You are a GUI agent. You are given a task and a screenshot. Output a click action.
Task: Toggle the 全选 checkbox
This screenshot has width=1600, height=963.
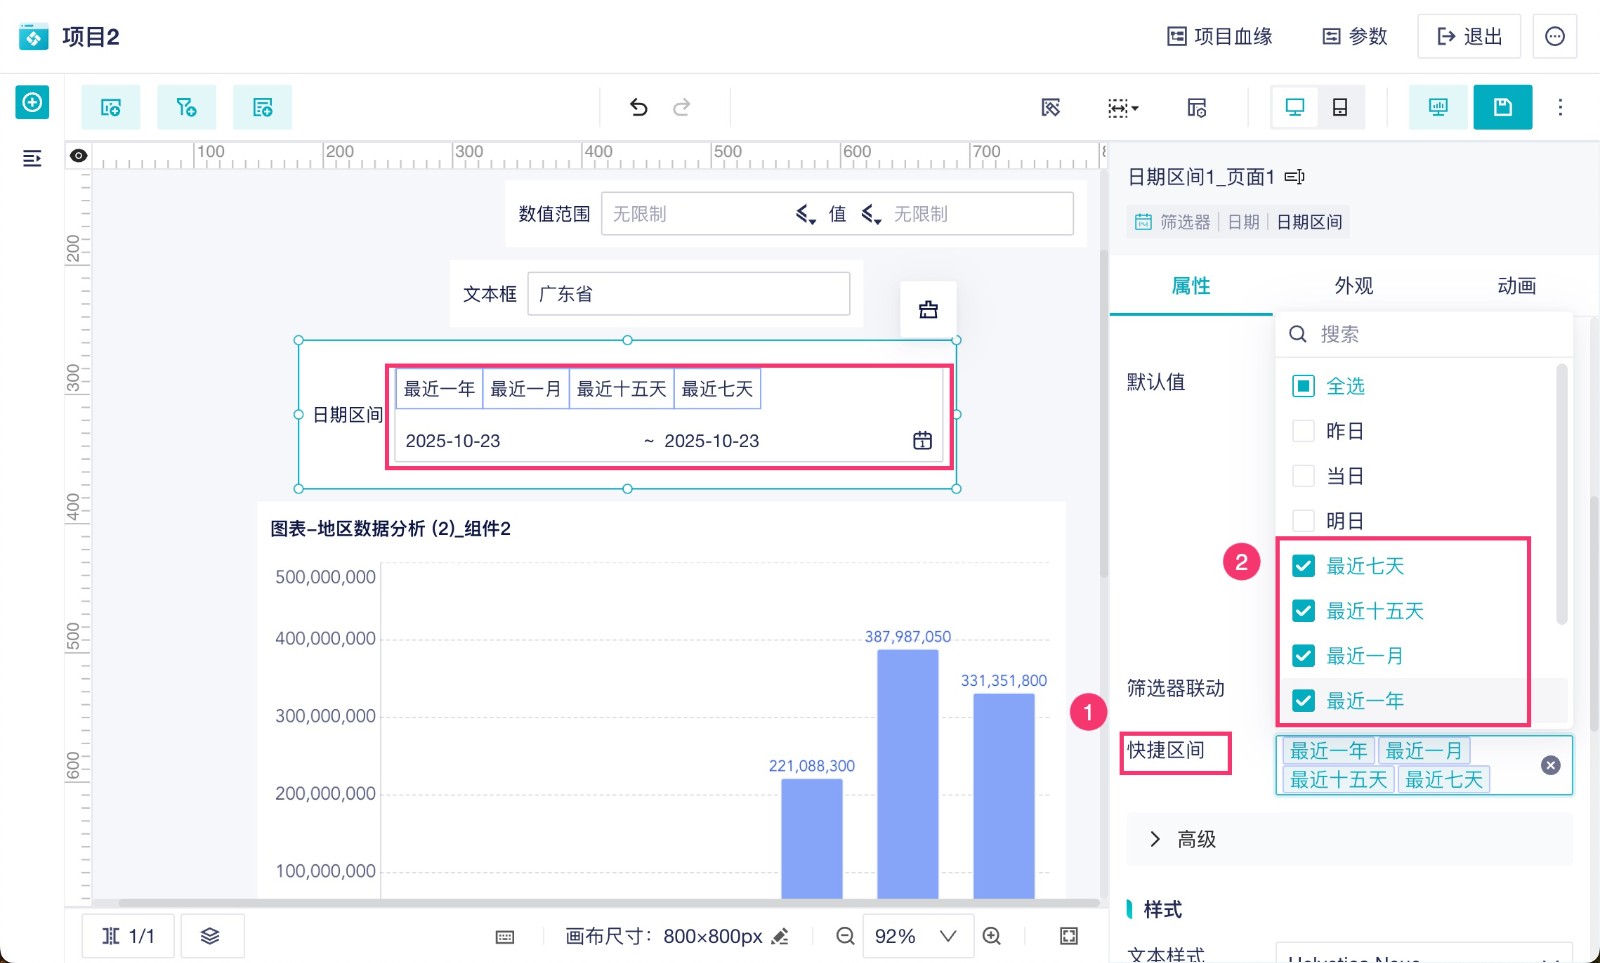click(1303, 386)
